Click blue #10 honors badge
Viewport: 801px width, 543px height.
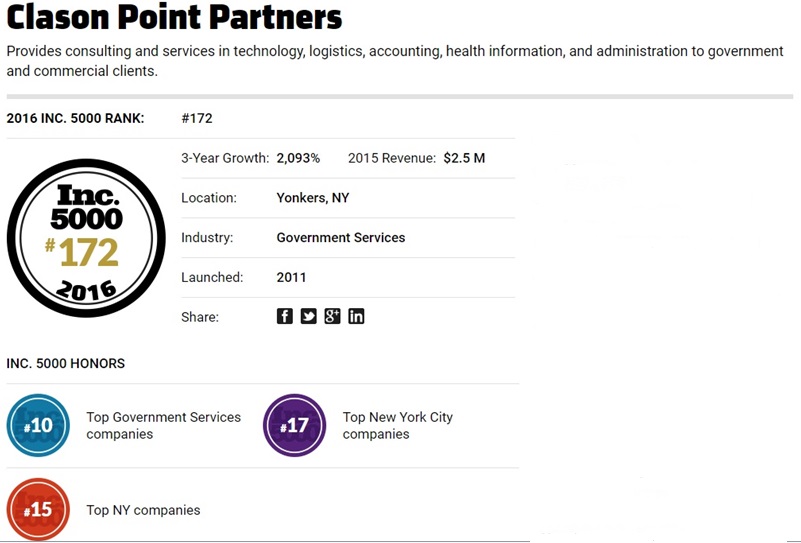[x=38, y=426]
